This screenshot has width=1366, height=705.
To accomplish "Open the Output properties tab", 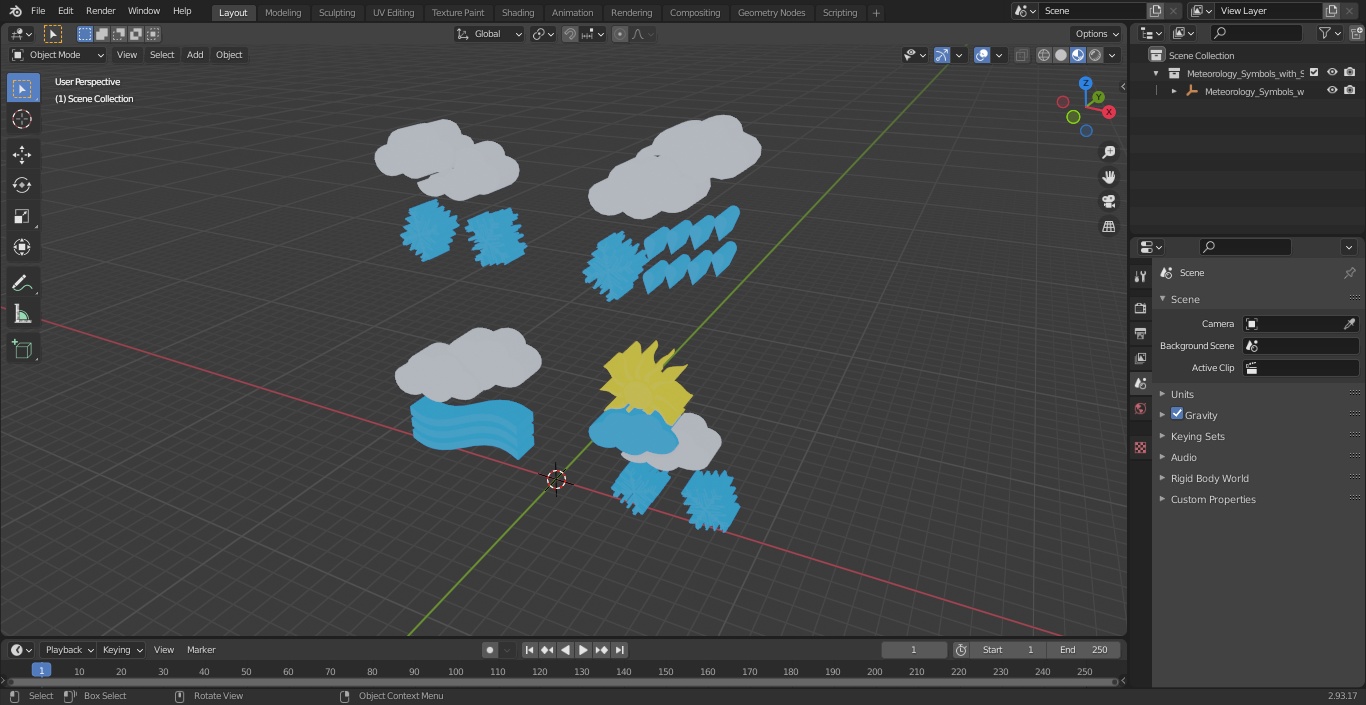I will pyautogui.click(x=1140, y=333).
